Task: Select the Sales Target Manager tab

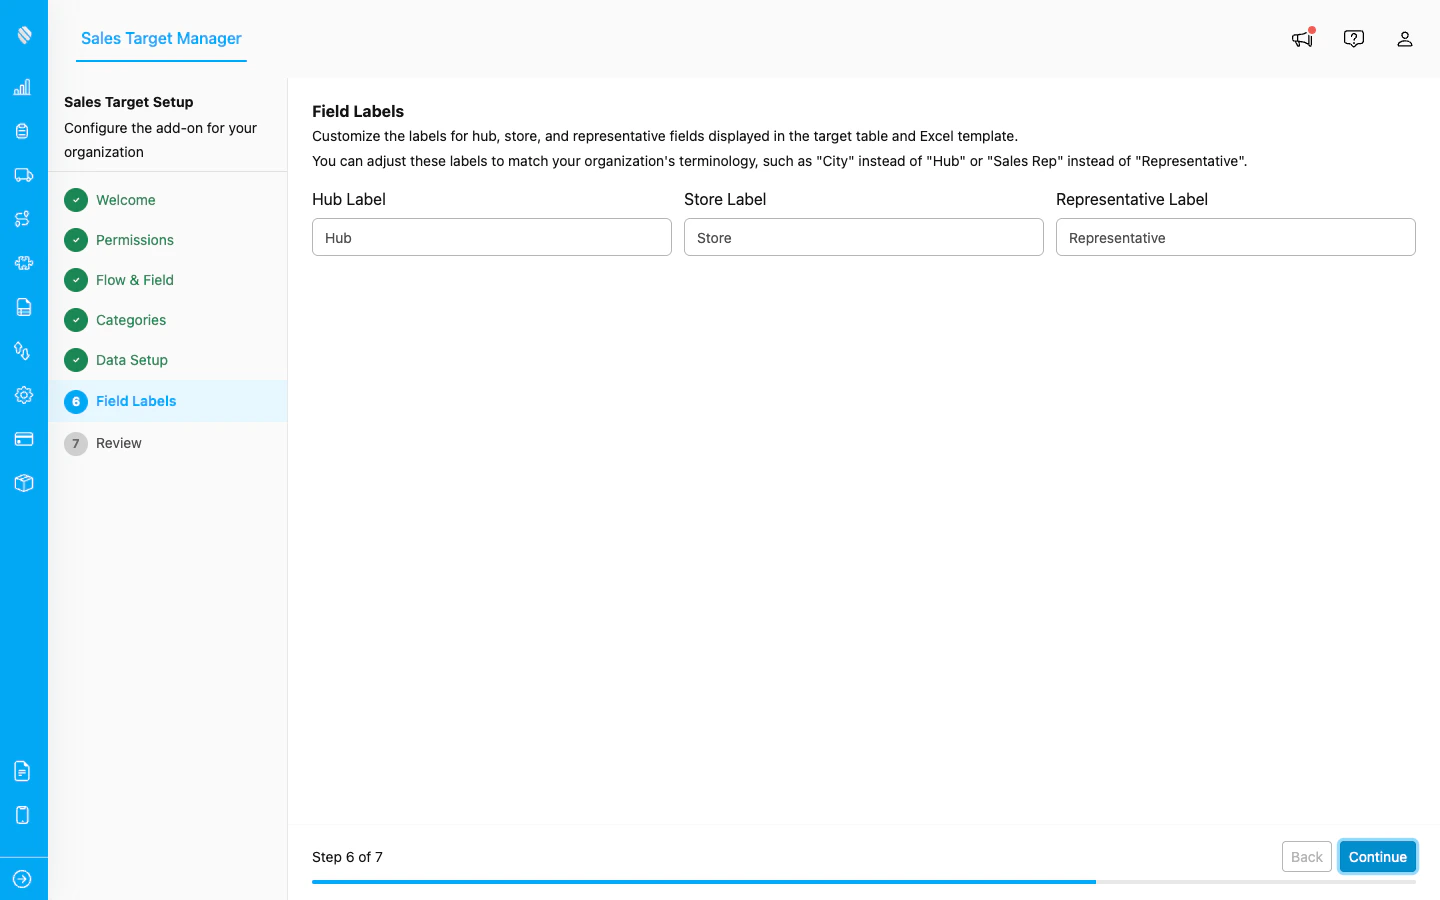Action: pos(161,38)
